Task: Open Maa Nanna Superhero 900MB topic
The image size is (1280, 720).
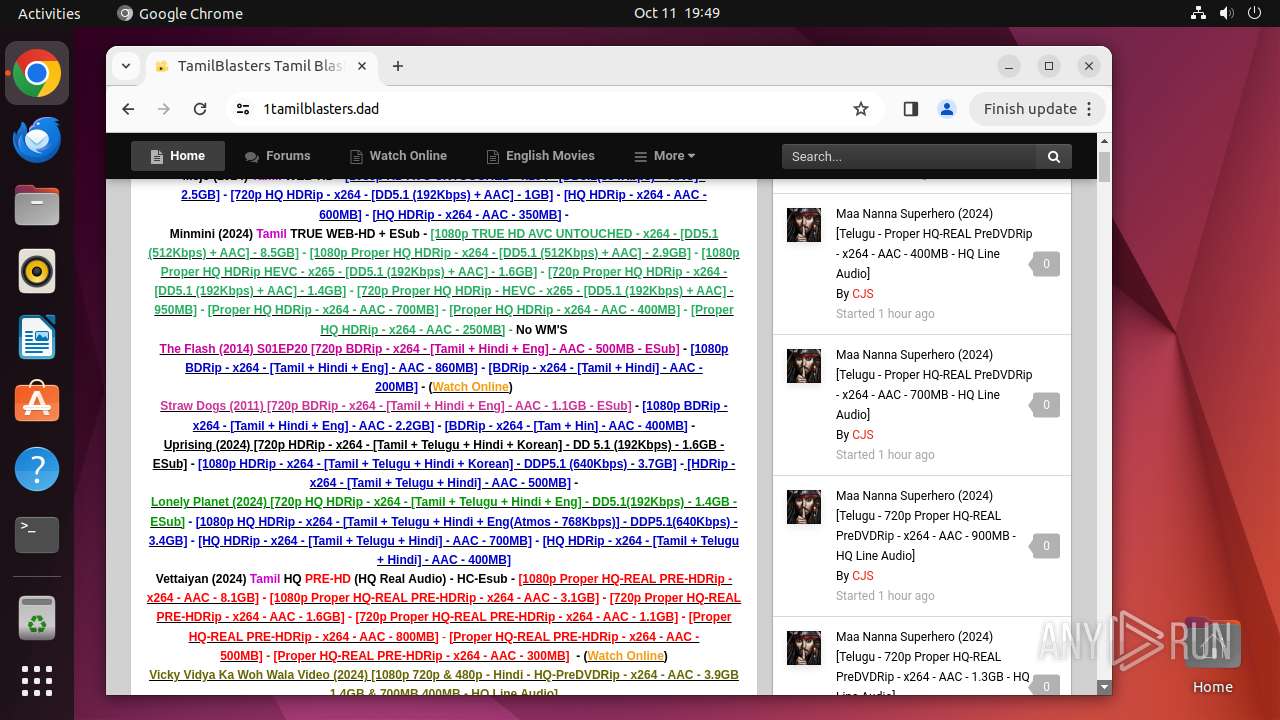Action: 926,525
